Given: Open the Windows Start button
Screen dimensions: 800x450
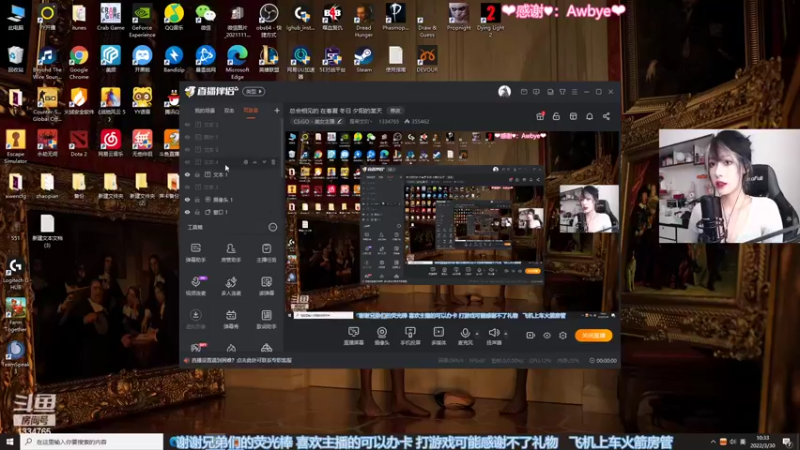Looking at the screenshot, I should [10, 442].
